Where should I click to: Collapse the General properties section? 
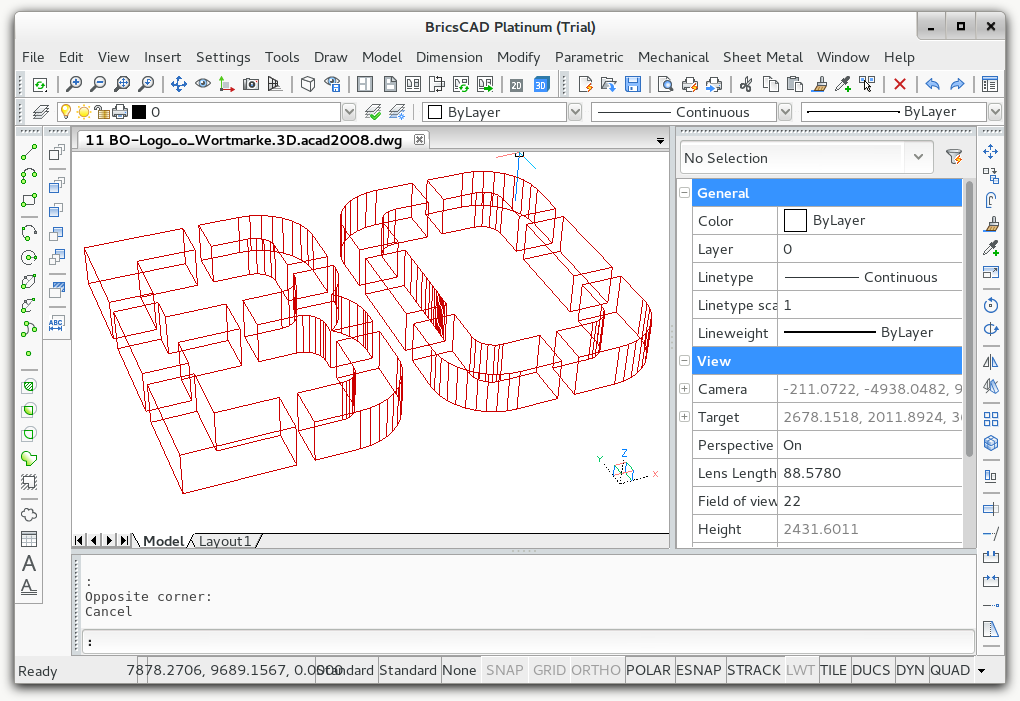(x=685, y=193)
